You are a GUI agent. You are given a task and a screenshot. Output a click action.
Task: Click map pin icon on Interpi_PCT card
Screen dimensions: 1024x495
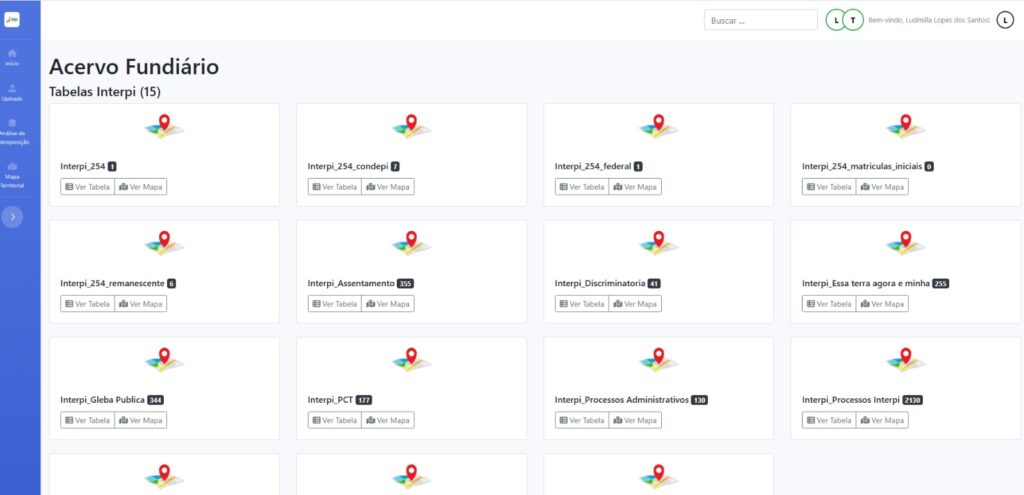(411, 360)
